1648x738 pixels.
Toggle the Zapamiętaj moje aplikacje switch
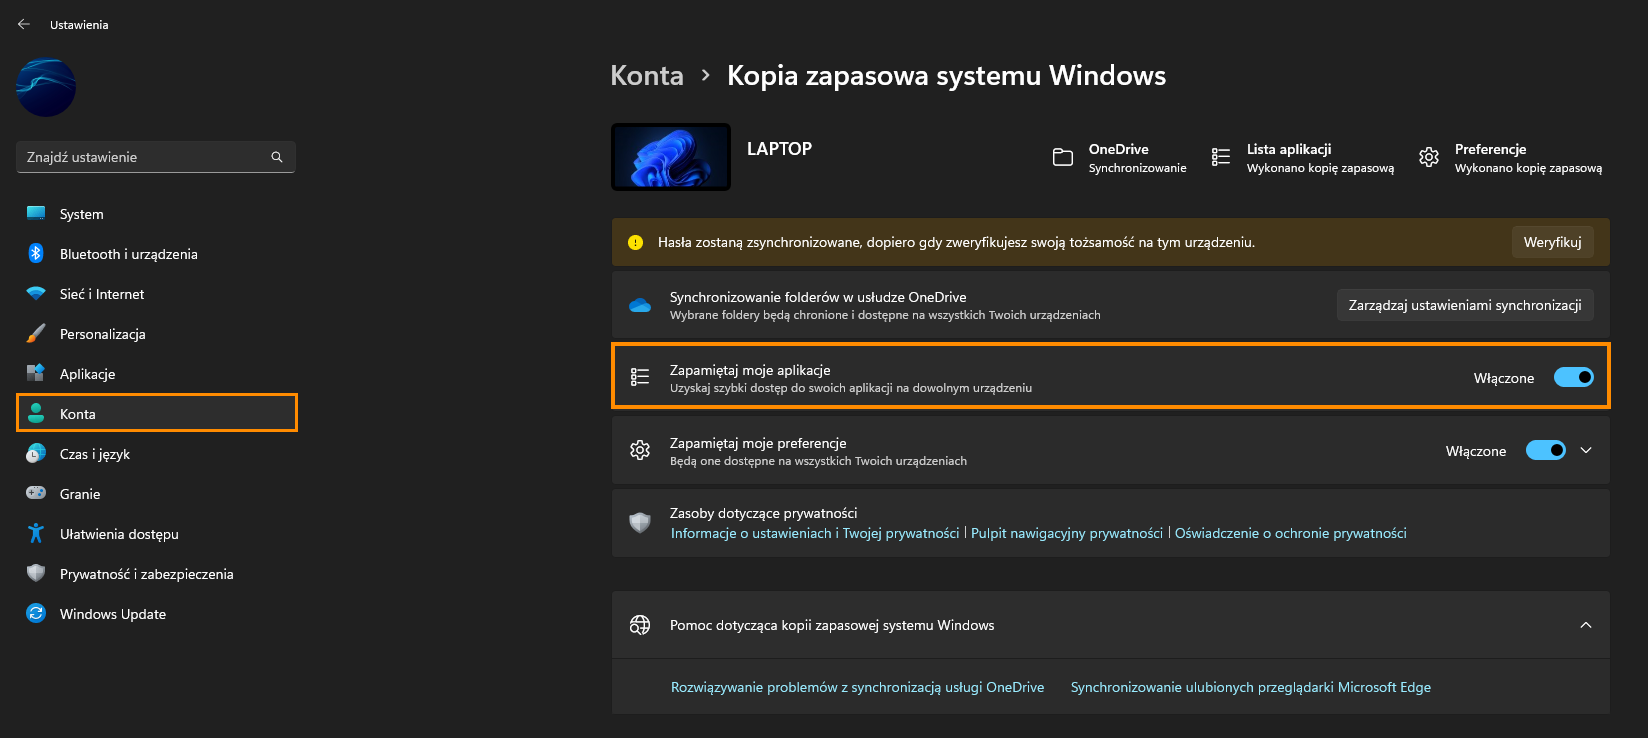tap(1573, 377)
